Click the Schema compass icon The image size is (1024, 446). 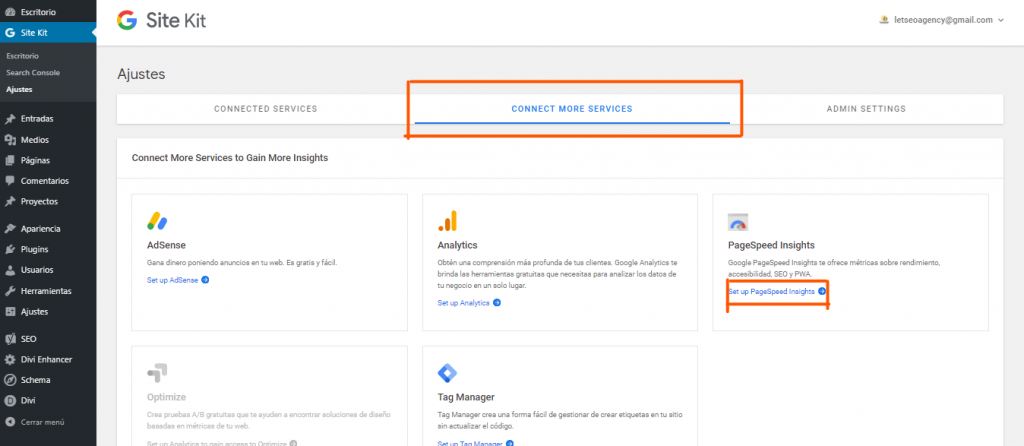pyautogui.click(x=10, y=380)
